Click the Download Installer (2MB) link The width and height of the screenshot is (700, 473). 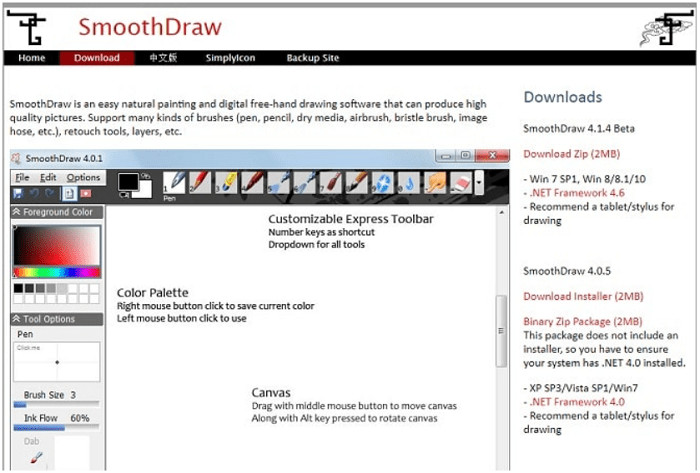click(583, 296)
